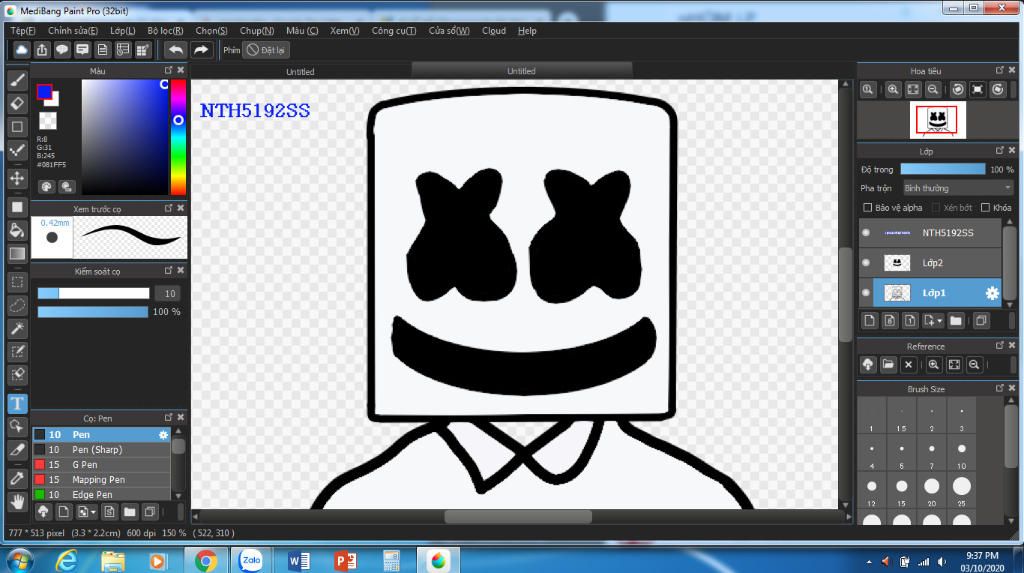Viewport: 1024px width, 573px height.
Task: Toggle visibility of NTH5192SS layer
Action: click(x=866, y=233)
